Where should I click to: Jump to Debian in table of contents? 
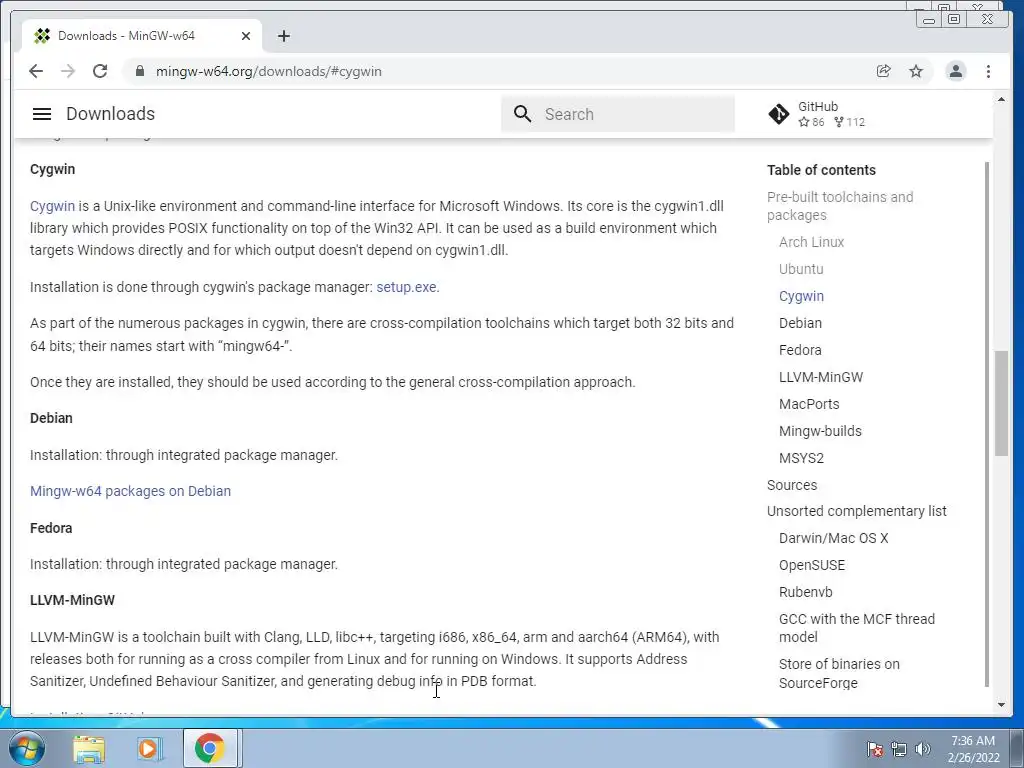(800, 323)
